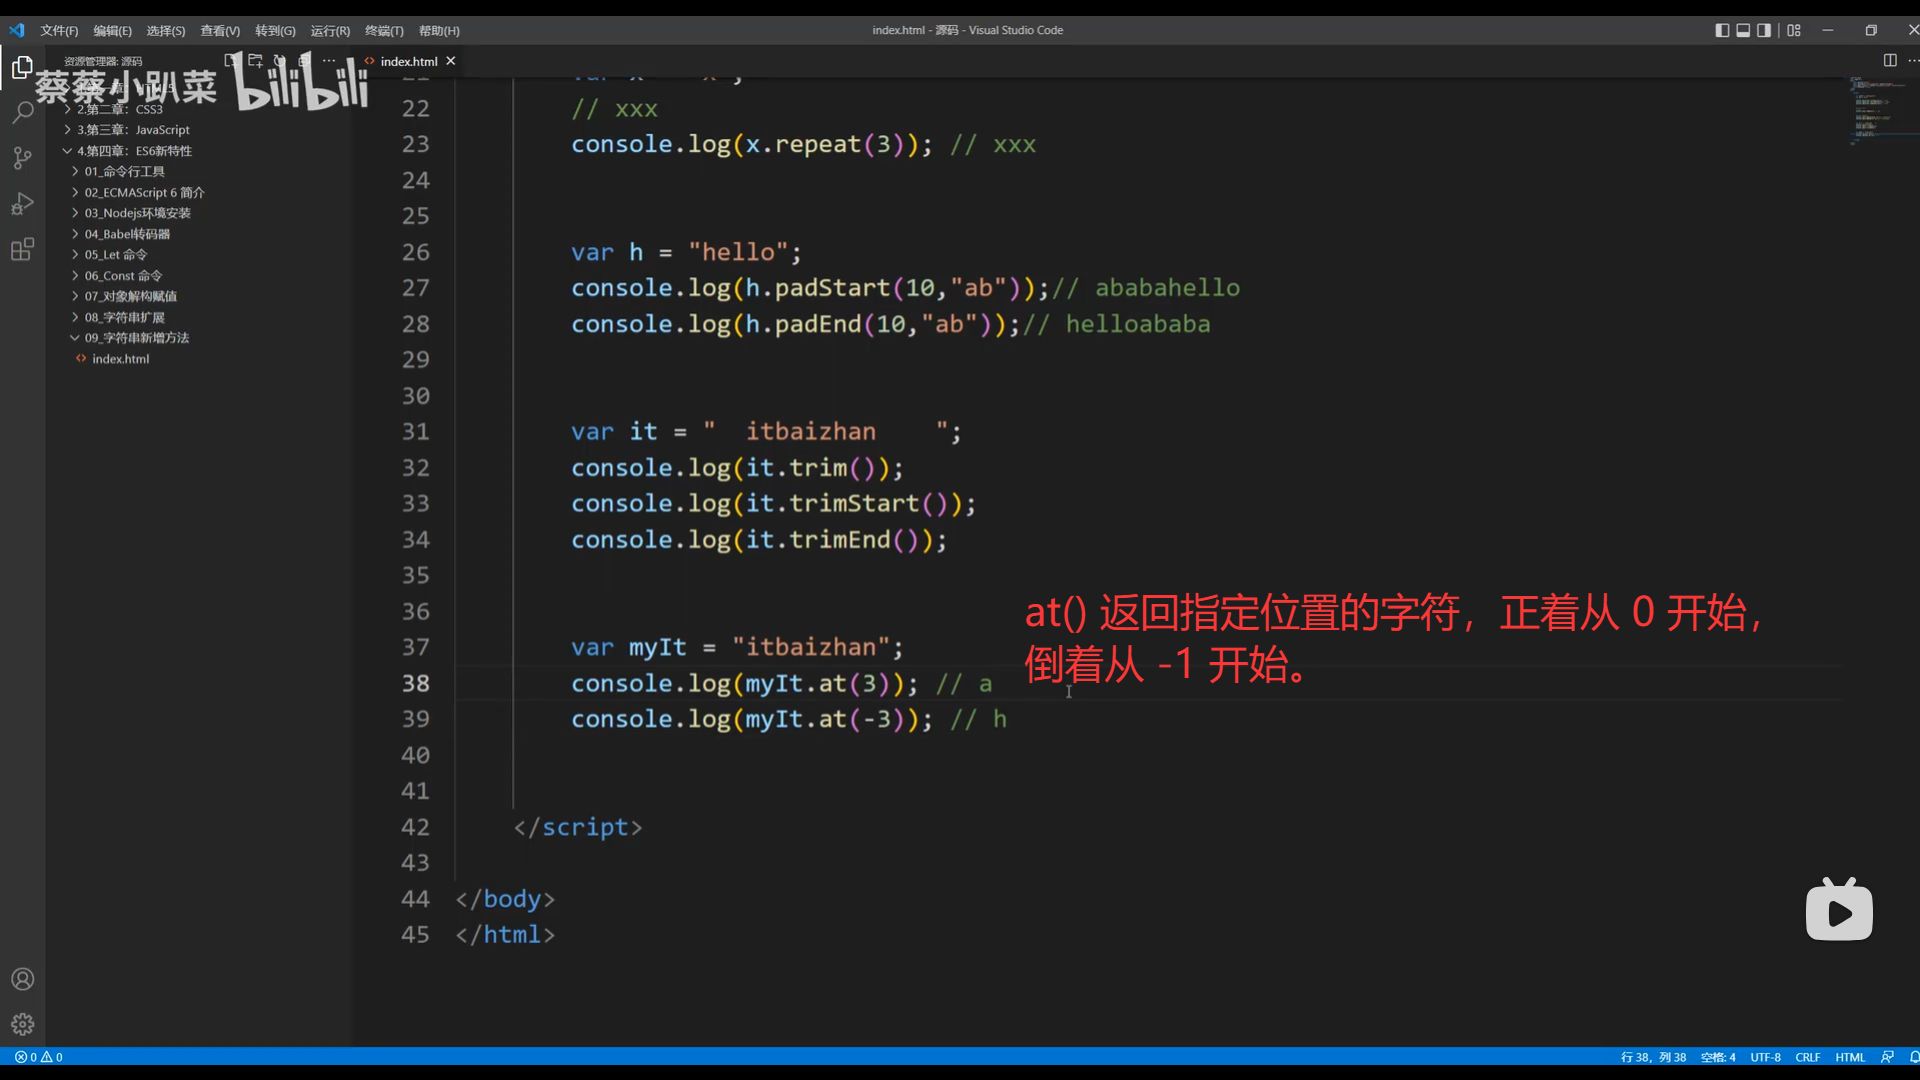
Task: Open Run and Debug view icon
Action: click(x=22, y=204)
